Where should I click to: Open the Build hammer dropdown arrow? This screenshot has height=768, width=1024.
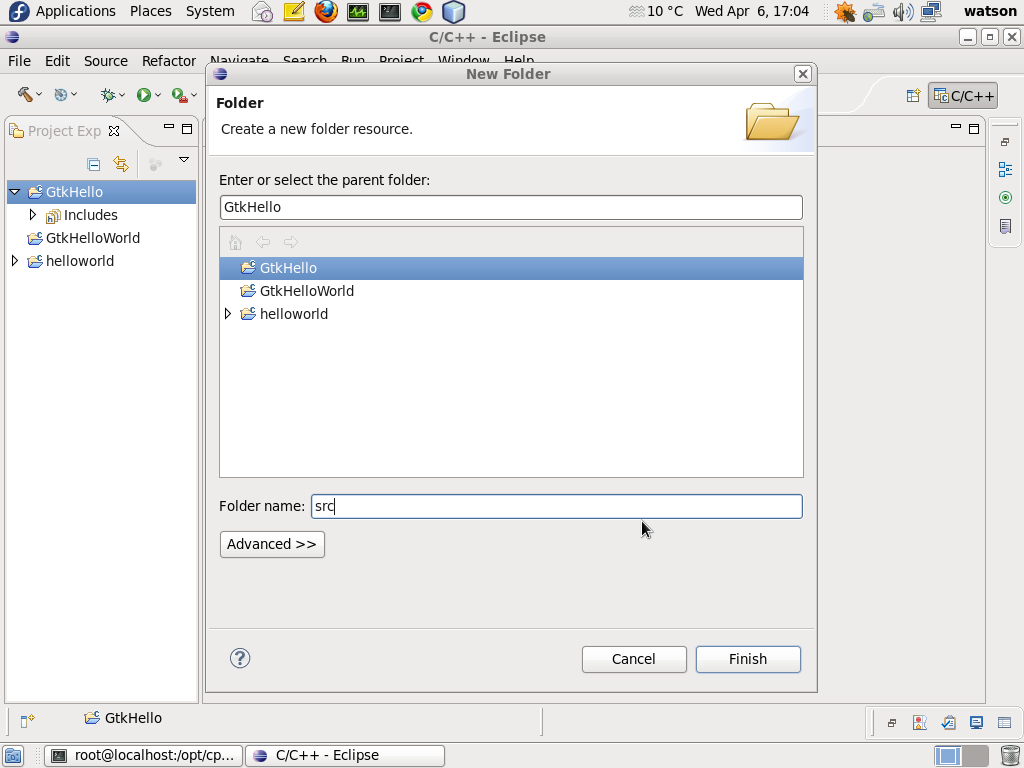39,95
